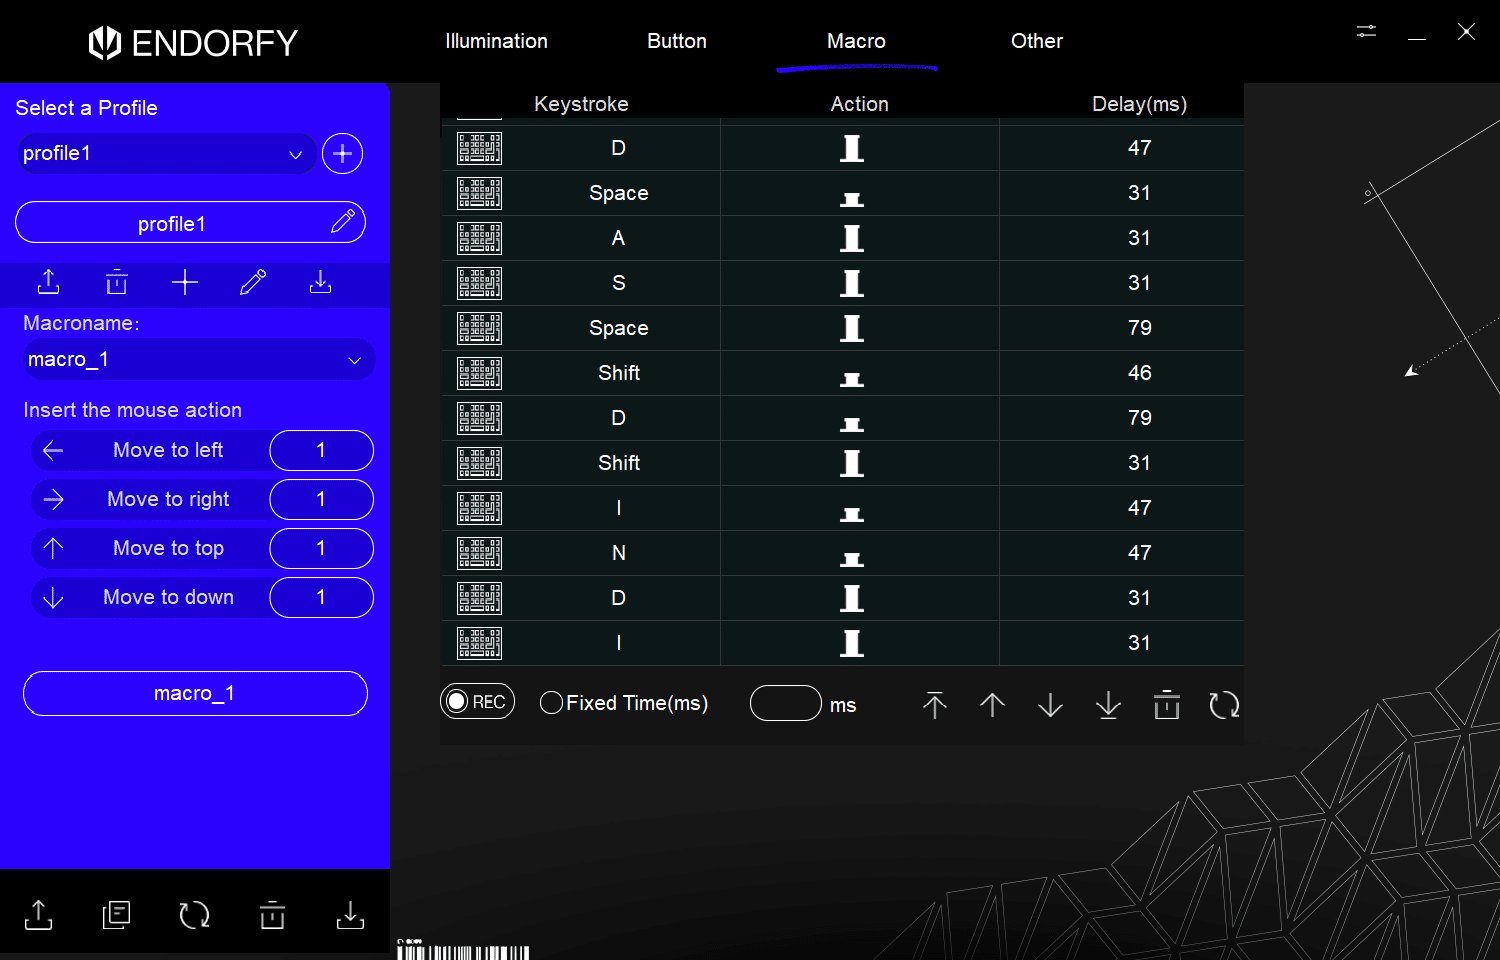Delete selected keystroke with the trash icon
The image size is (1500, 960).
pos(1166,705)
